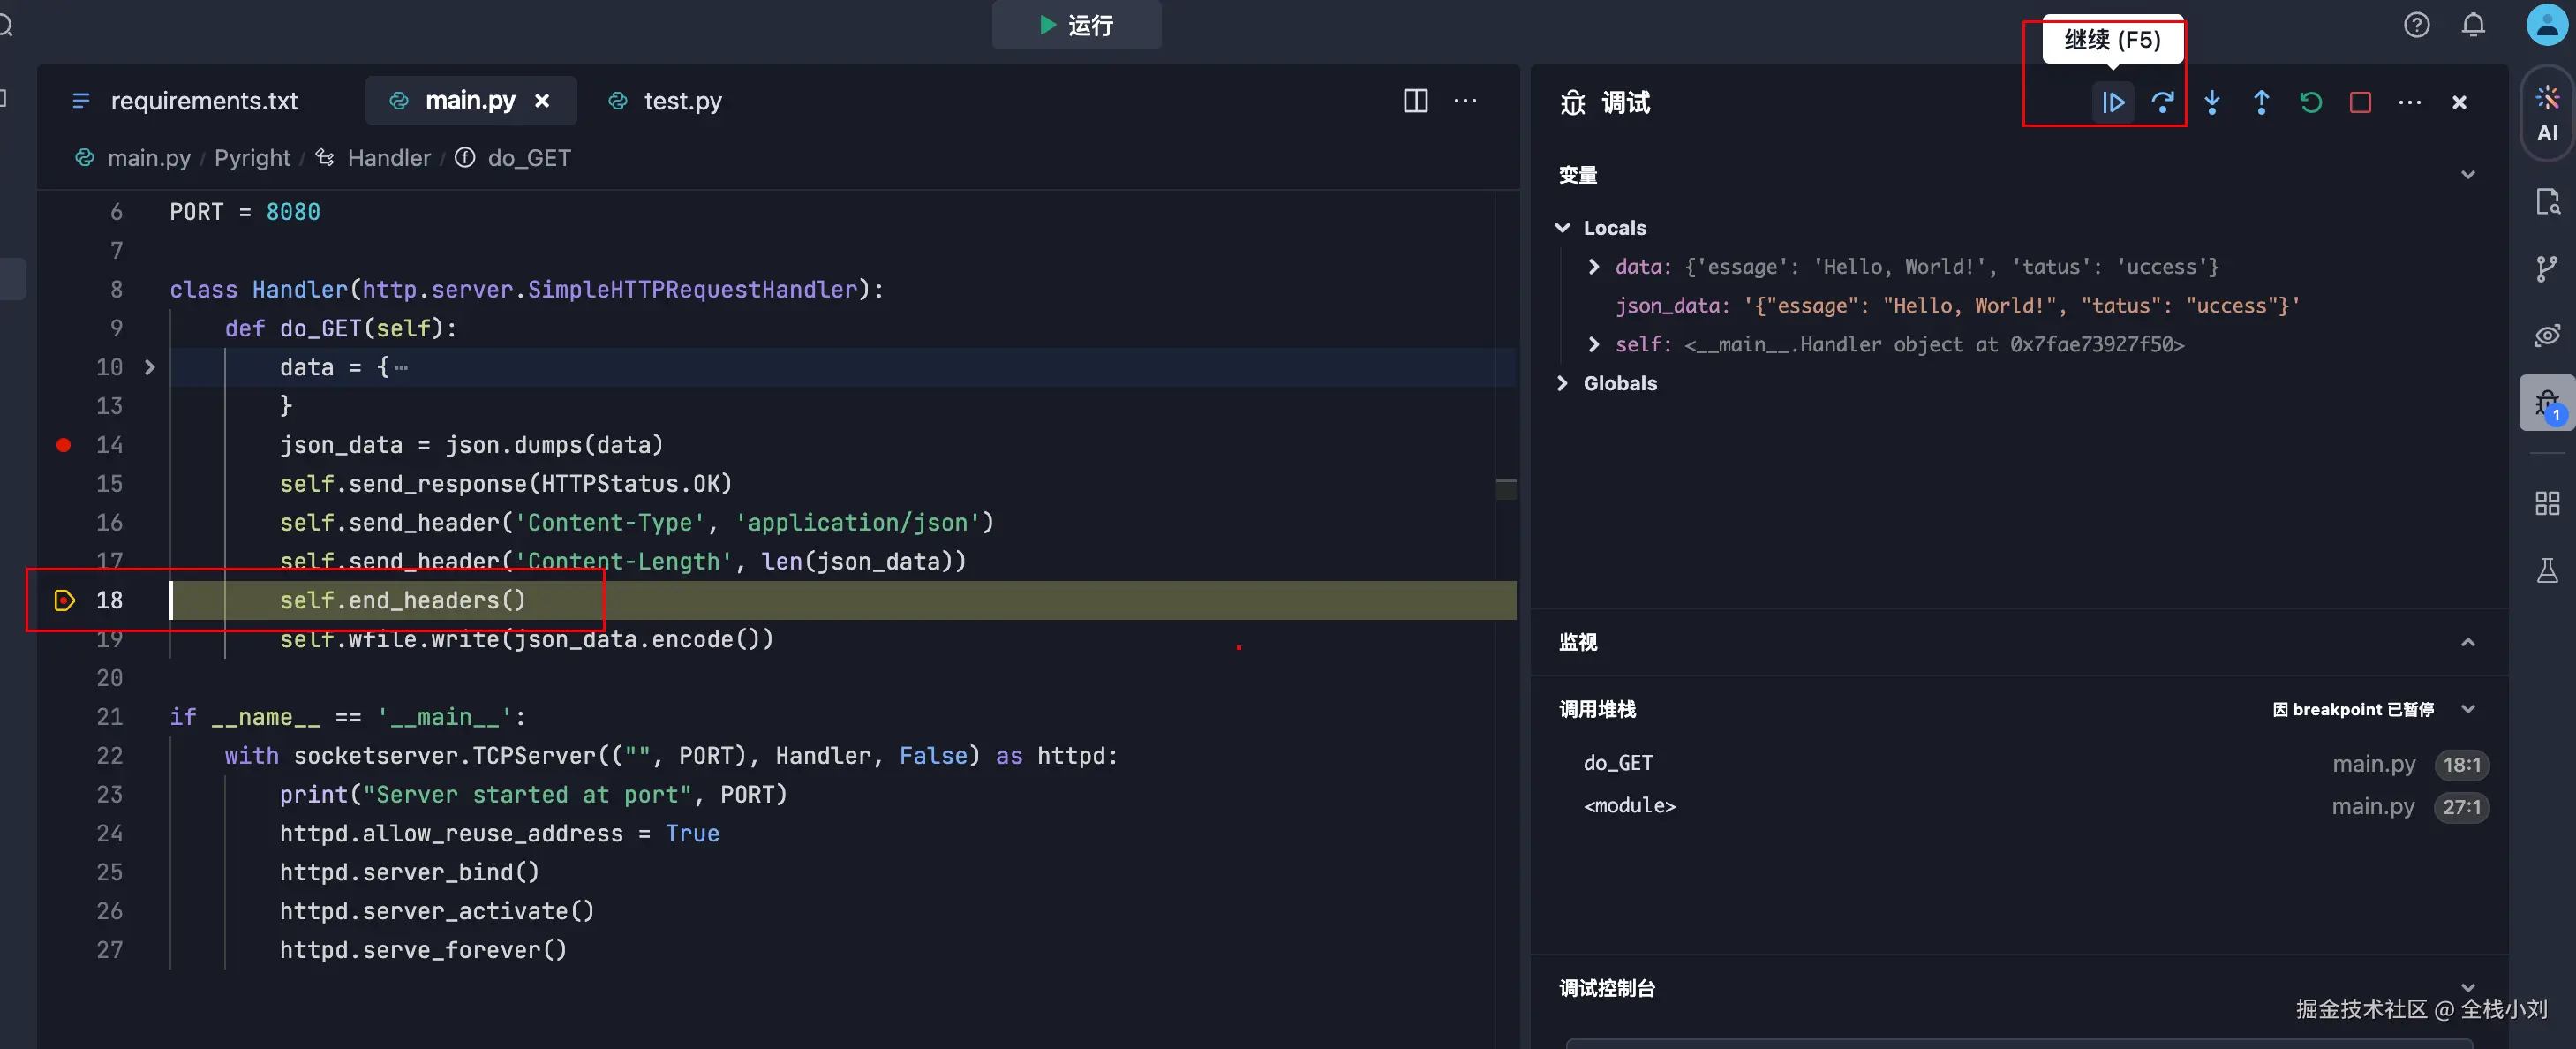The image size is (2576, 1049).
Task: Click the green 运行 run button
Action: tap(1076, 25)
